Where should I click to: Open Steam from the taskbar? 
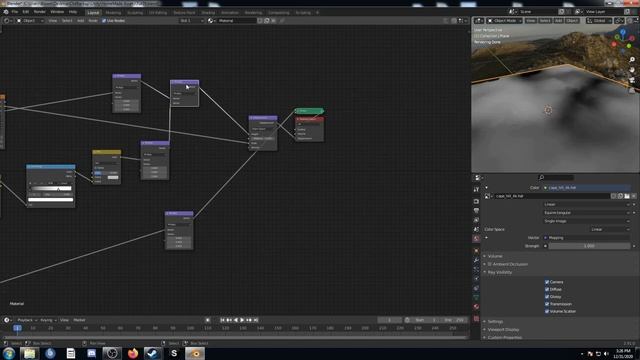(153, 353)
